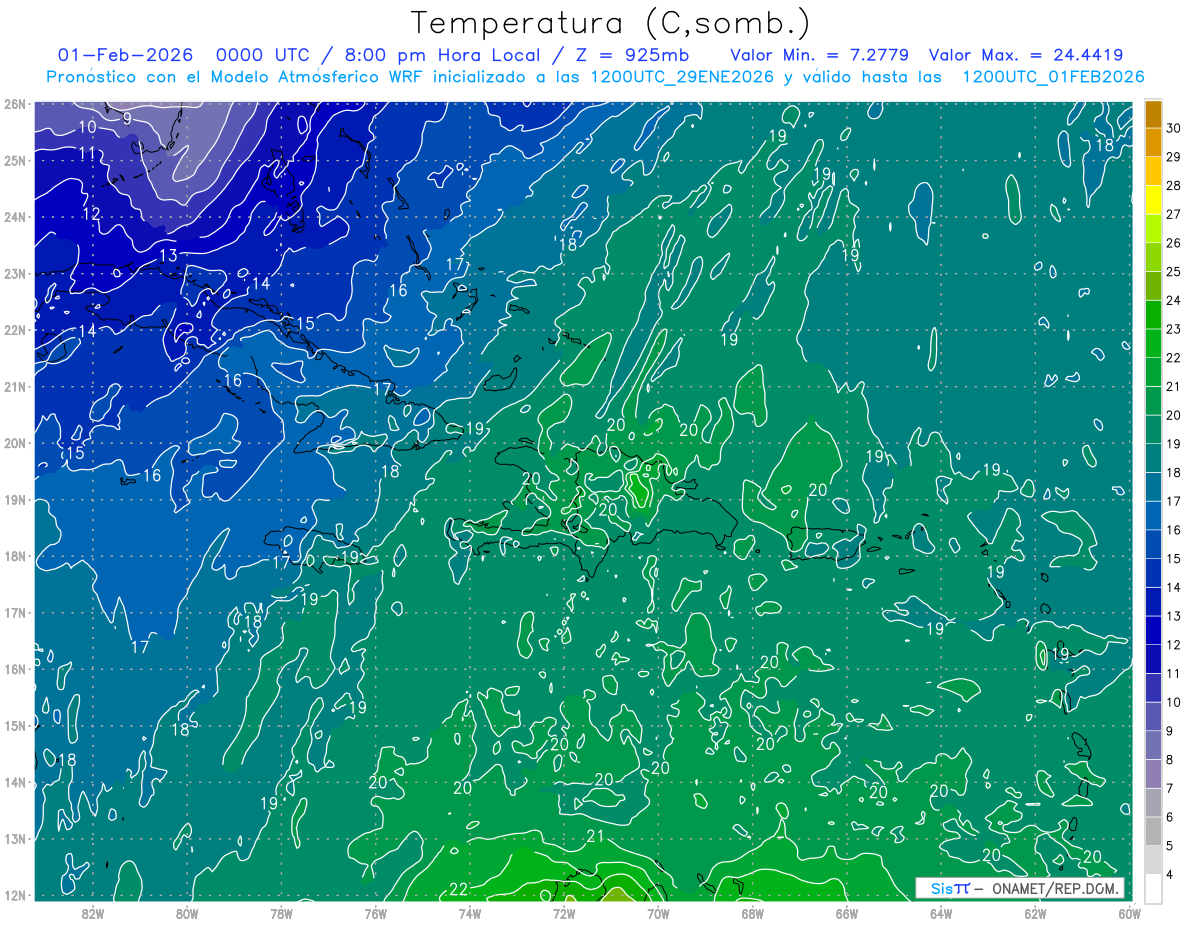Screen dimensions: 1200x927
Task: Click the yellow colorbar swatch between 27 and 28
Action: point(1153,200)
